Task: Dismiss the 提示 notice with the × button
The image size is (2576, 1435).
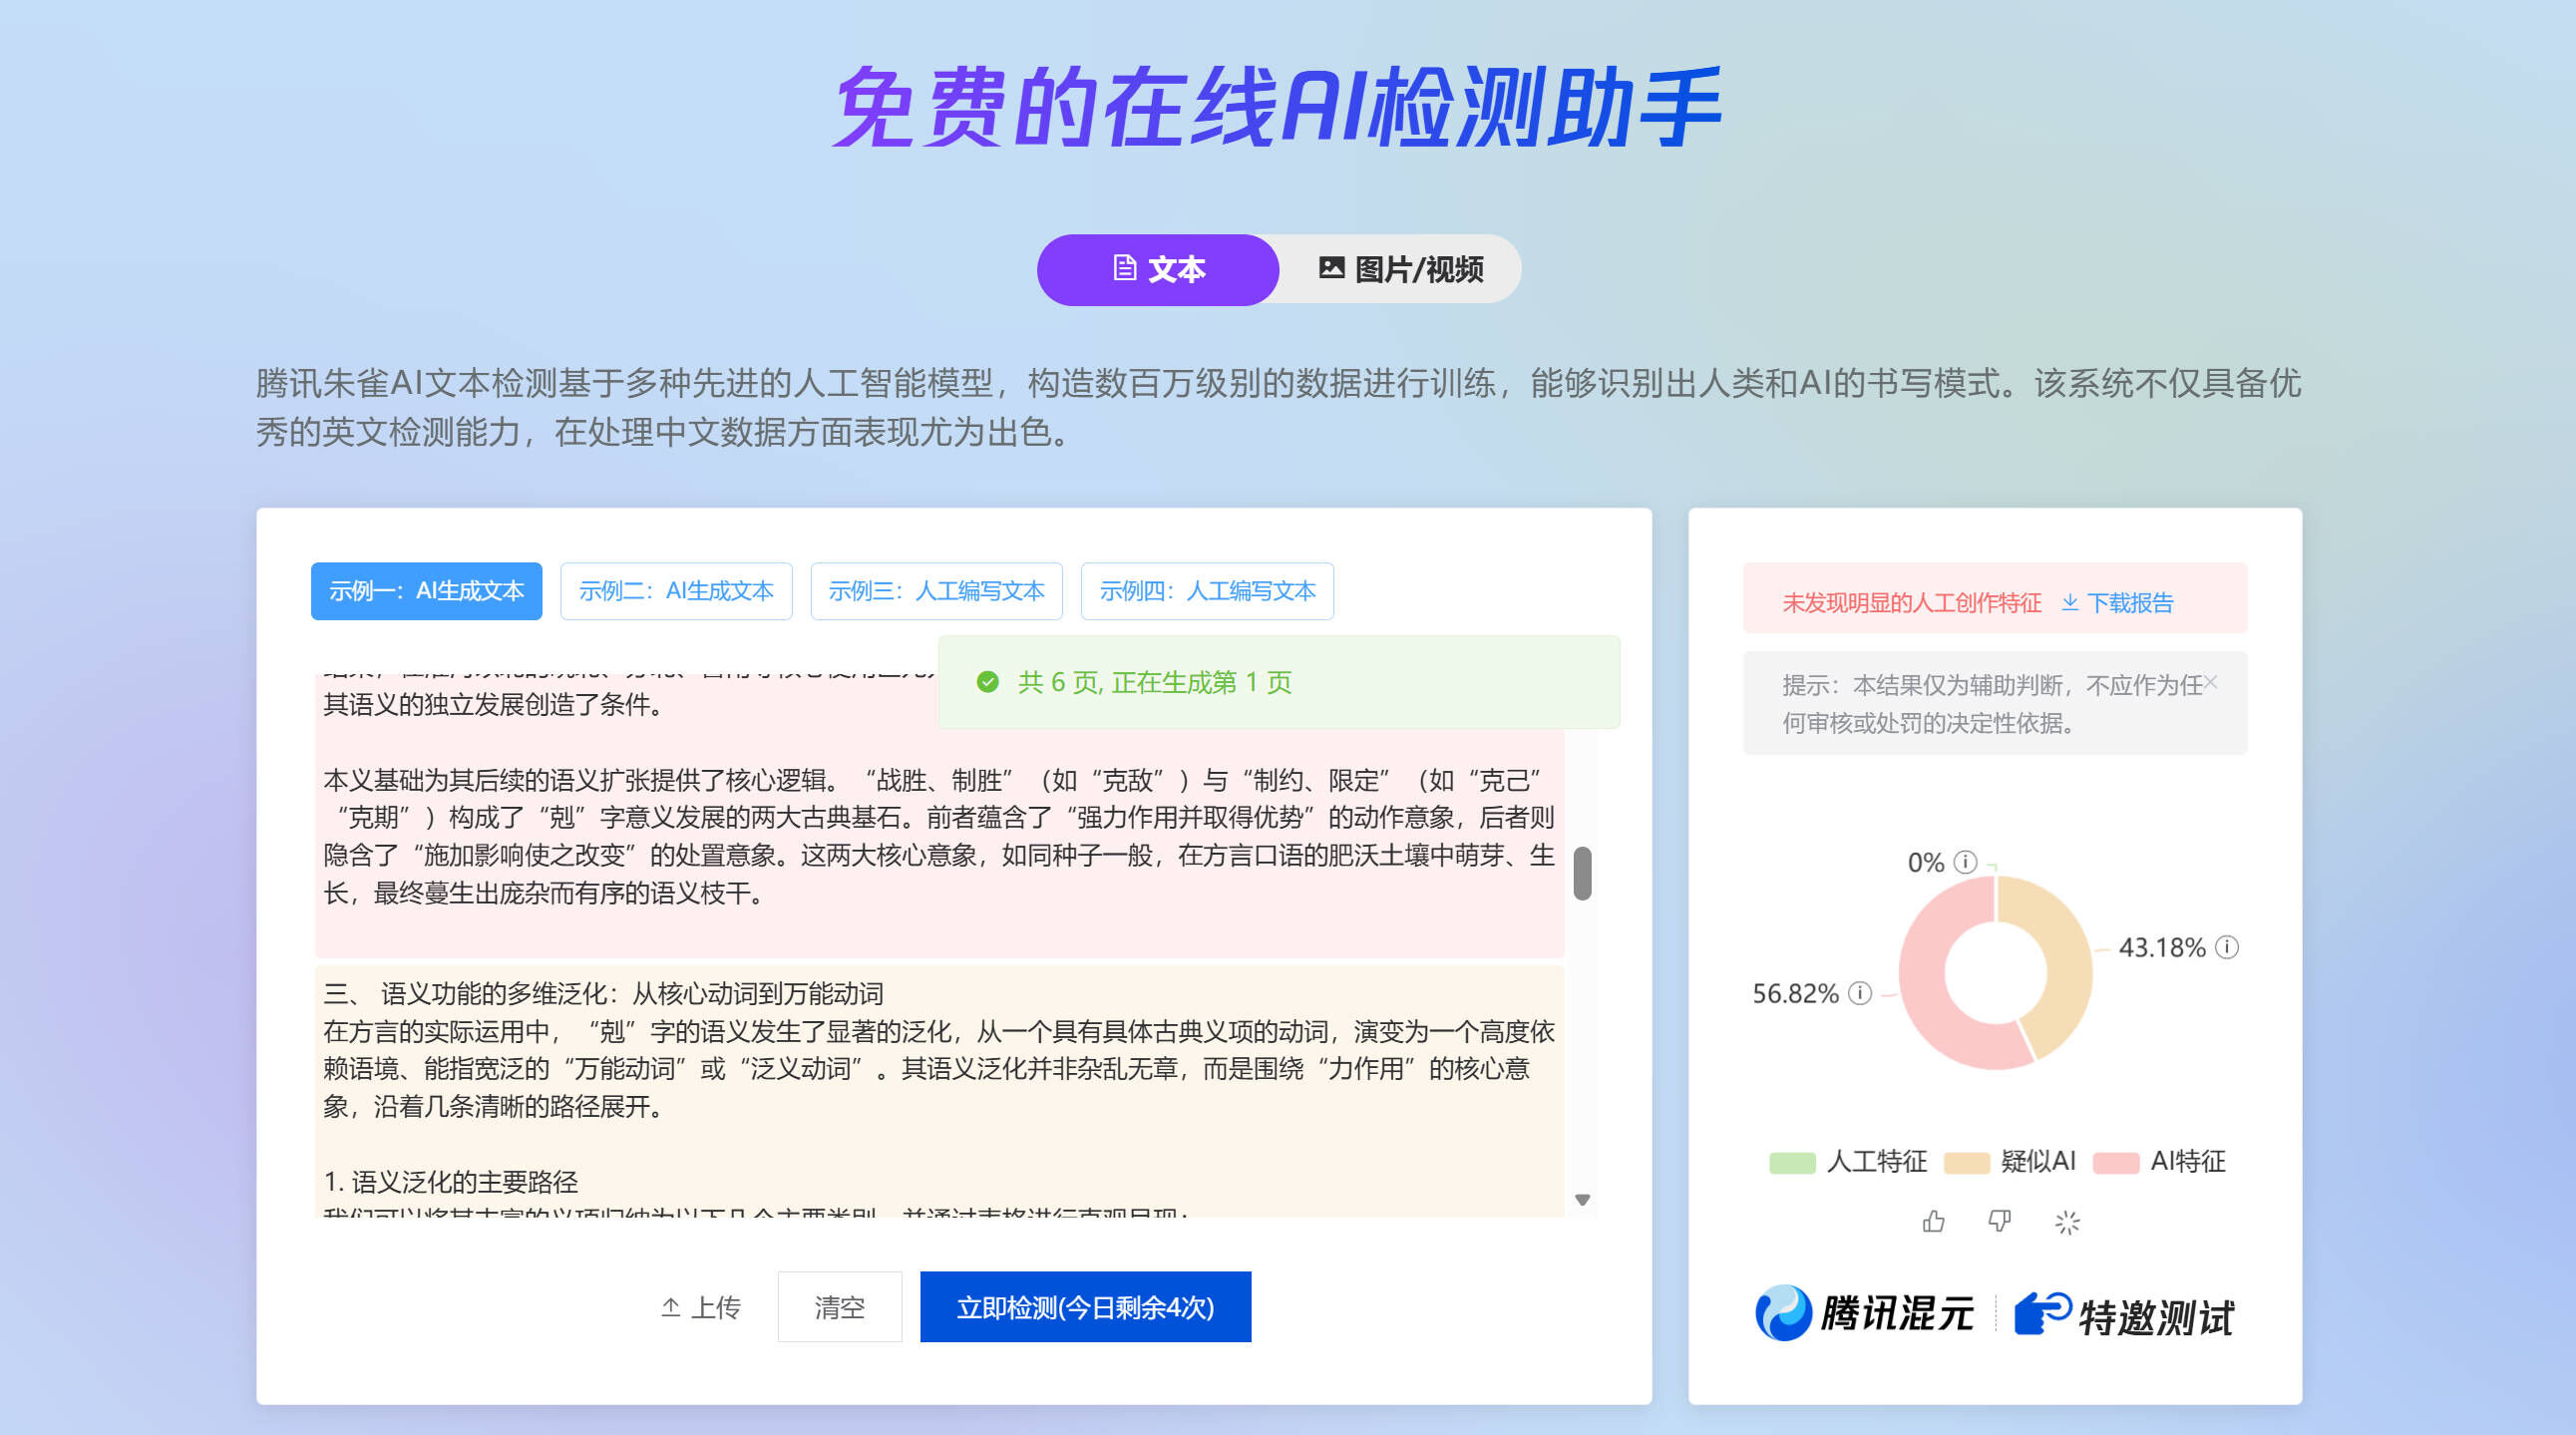Action: pyautogui.click(x=2212, y=683)
